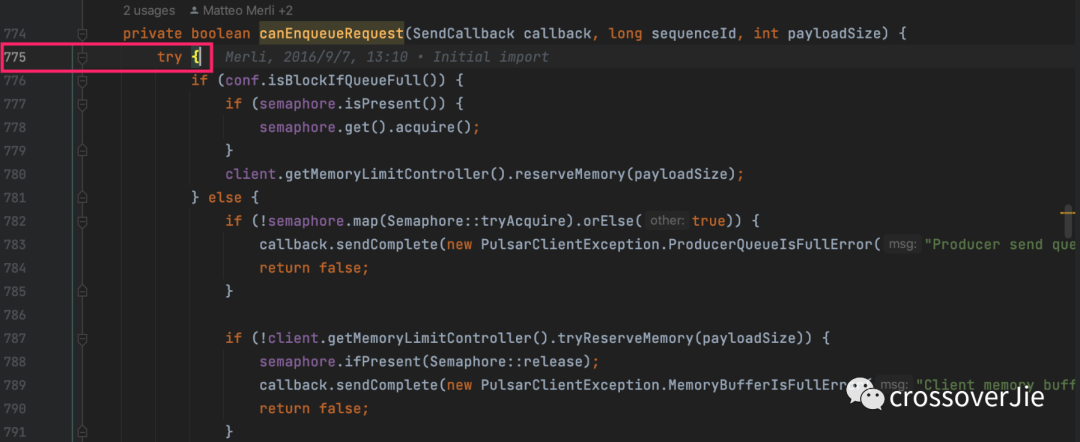The width and height of the screenshot is (1080, 442).
Task: Fold the tryReserveMemory if-block on line 787
Action: (83, 338)
